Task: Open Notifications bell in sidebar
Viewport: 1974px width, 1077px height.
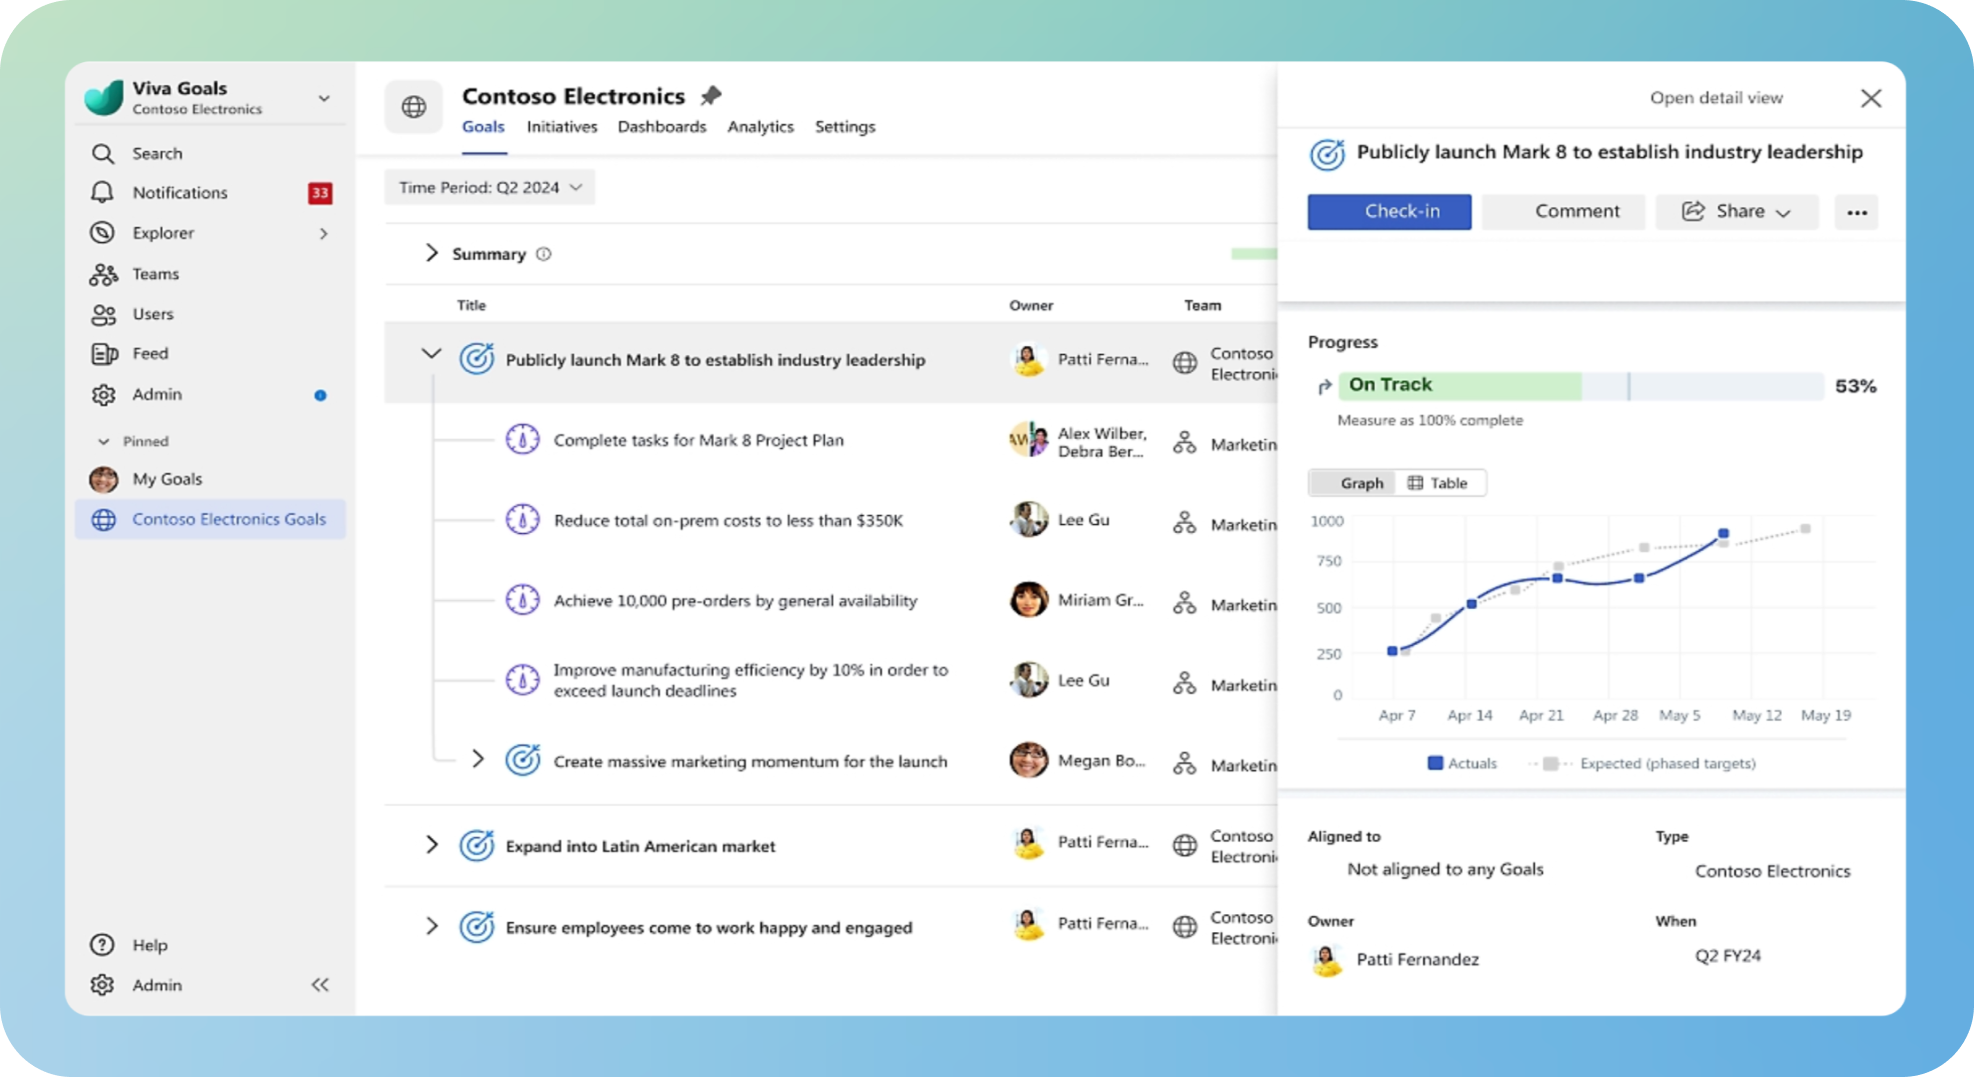Action: [x=102, y=192]
